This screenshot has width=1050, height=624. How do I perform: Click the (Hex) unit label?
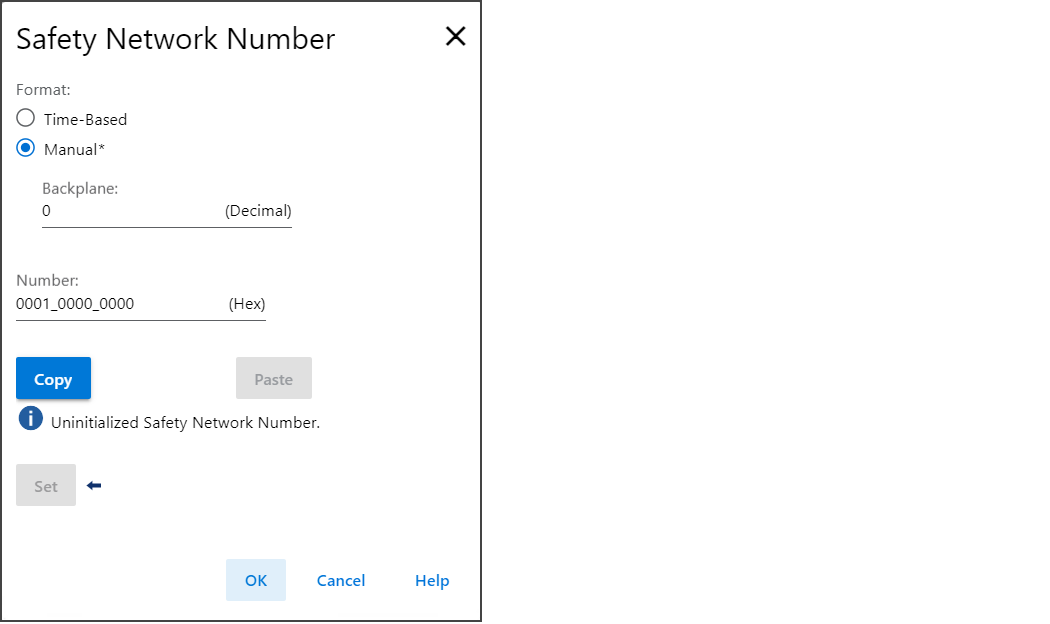(247, 304)
